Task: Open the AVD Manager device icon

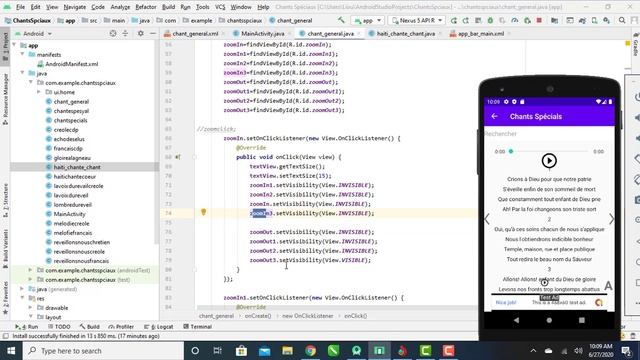Action: tap(595, 20)
